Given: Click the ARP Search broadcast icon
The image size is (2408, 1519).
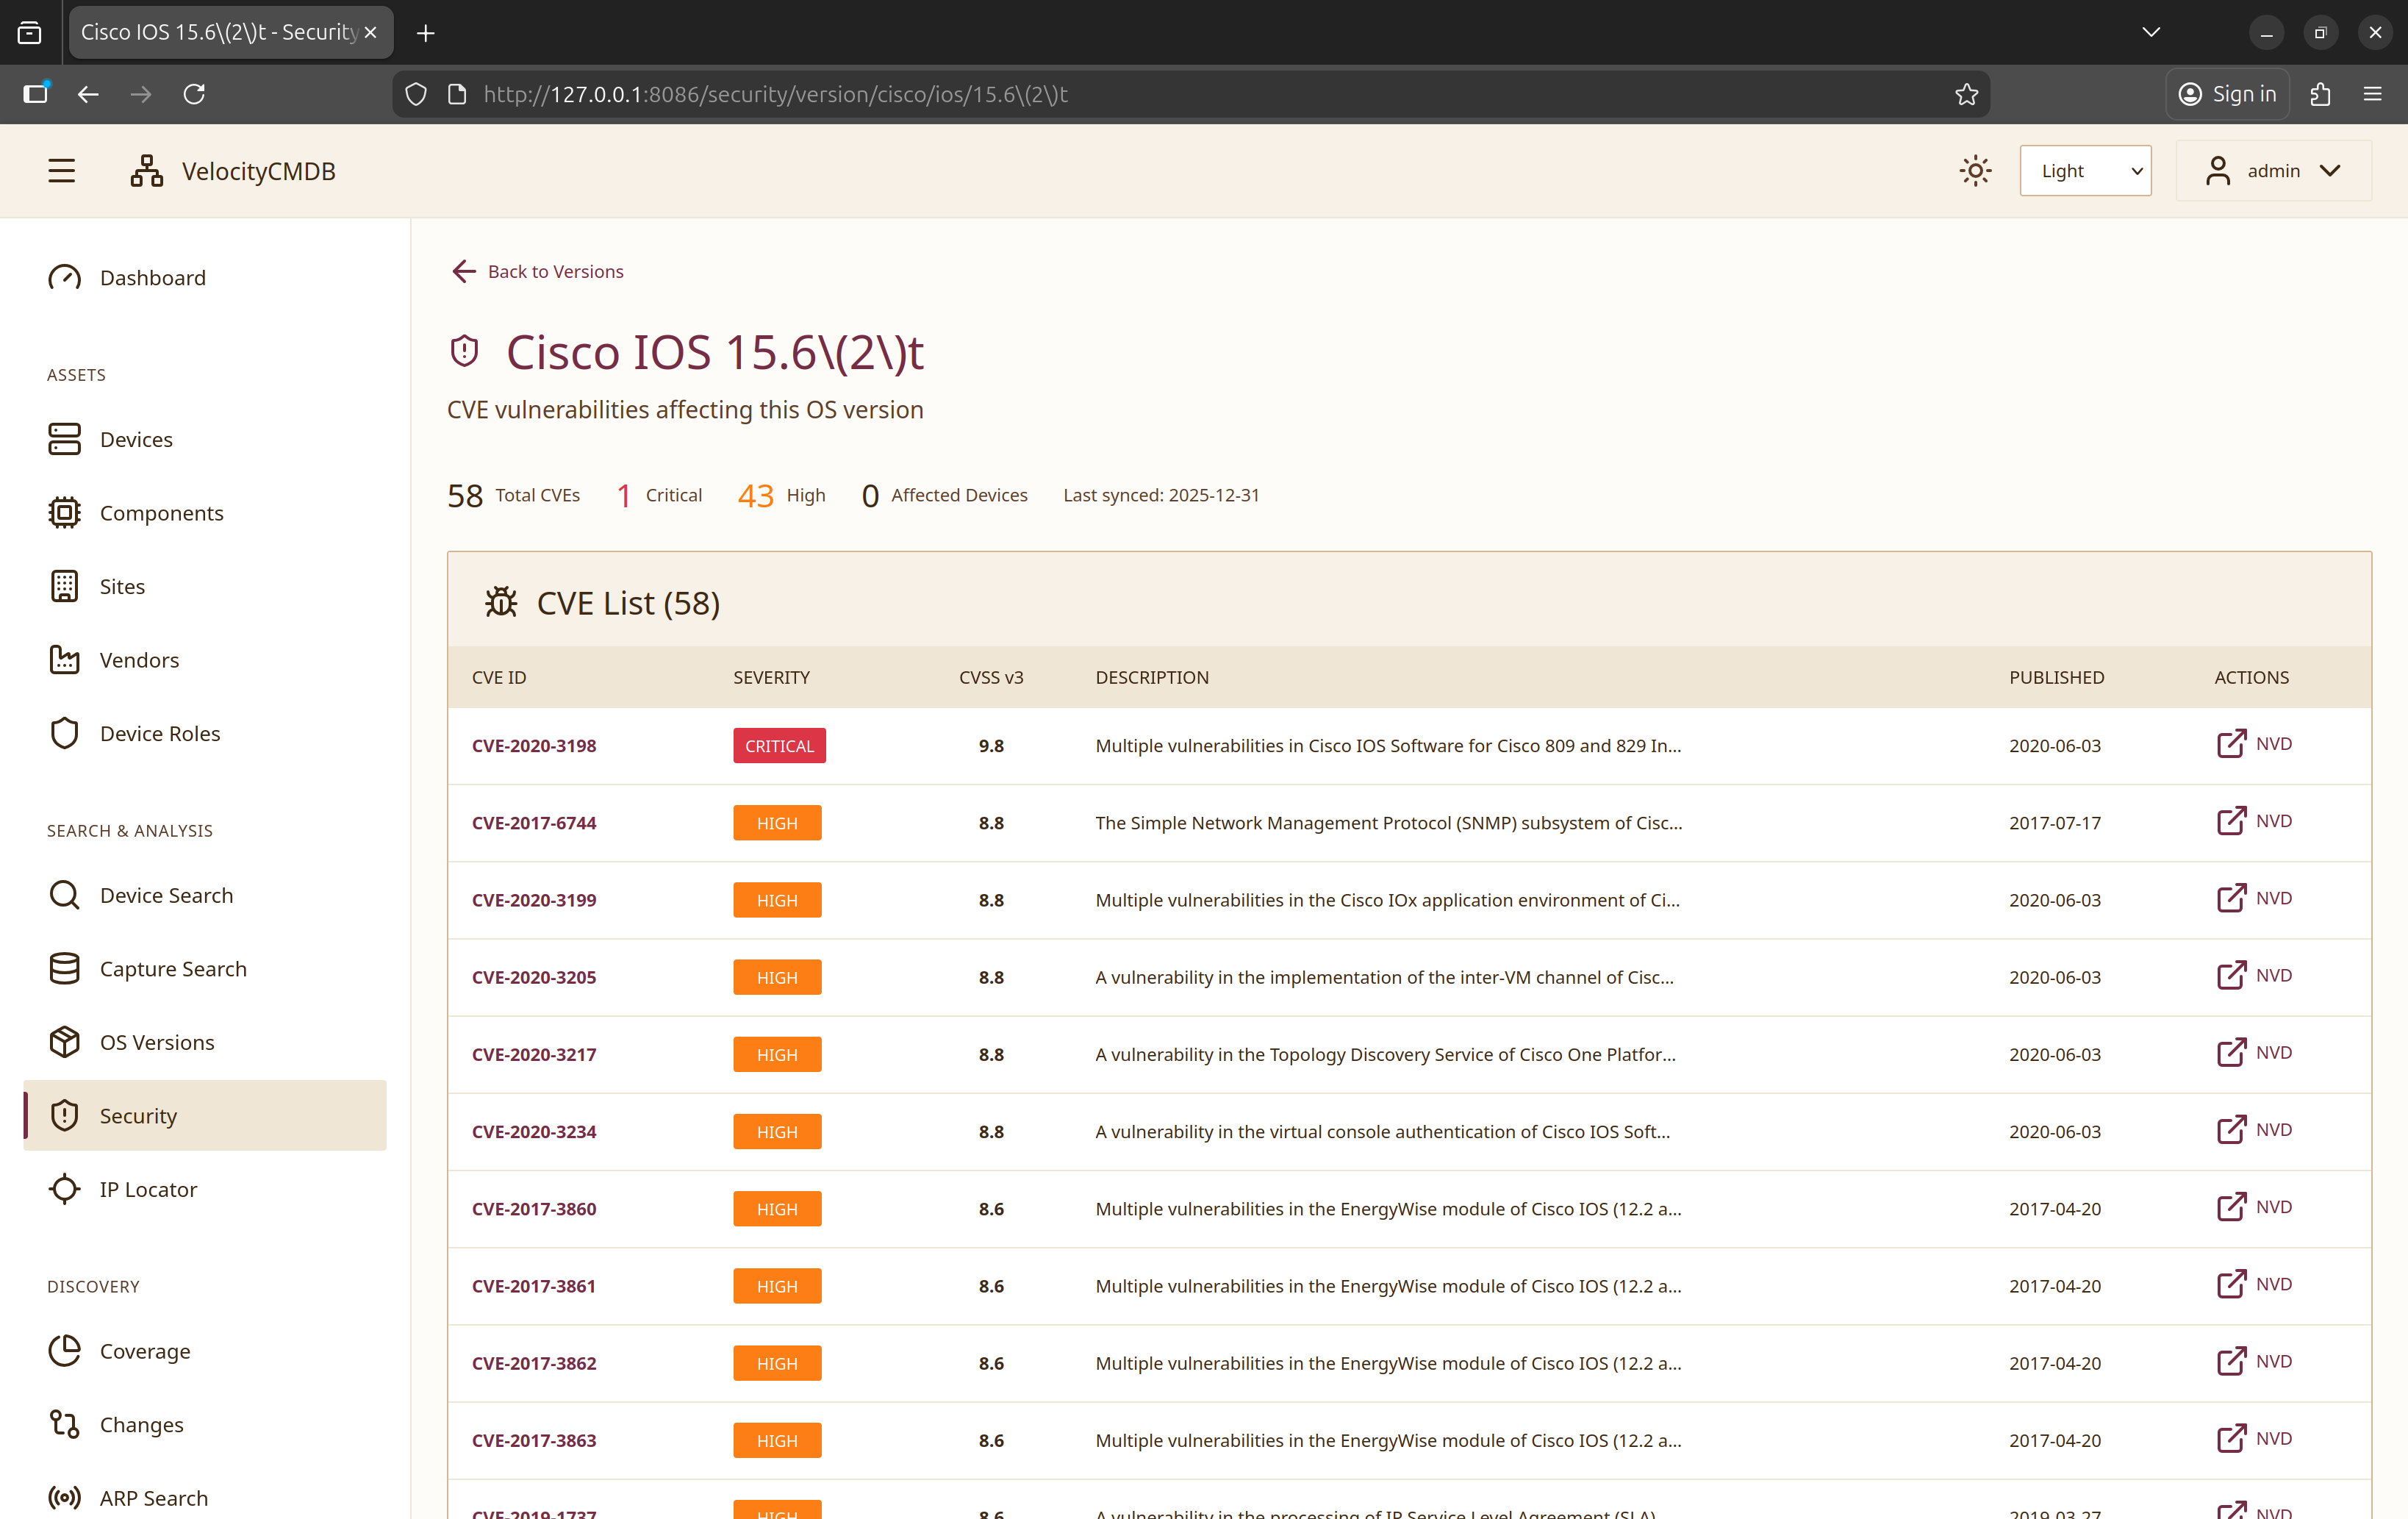Looking at the screenshot, I should tap(64, 1498).
